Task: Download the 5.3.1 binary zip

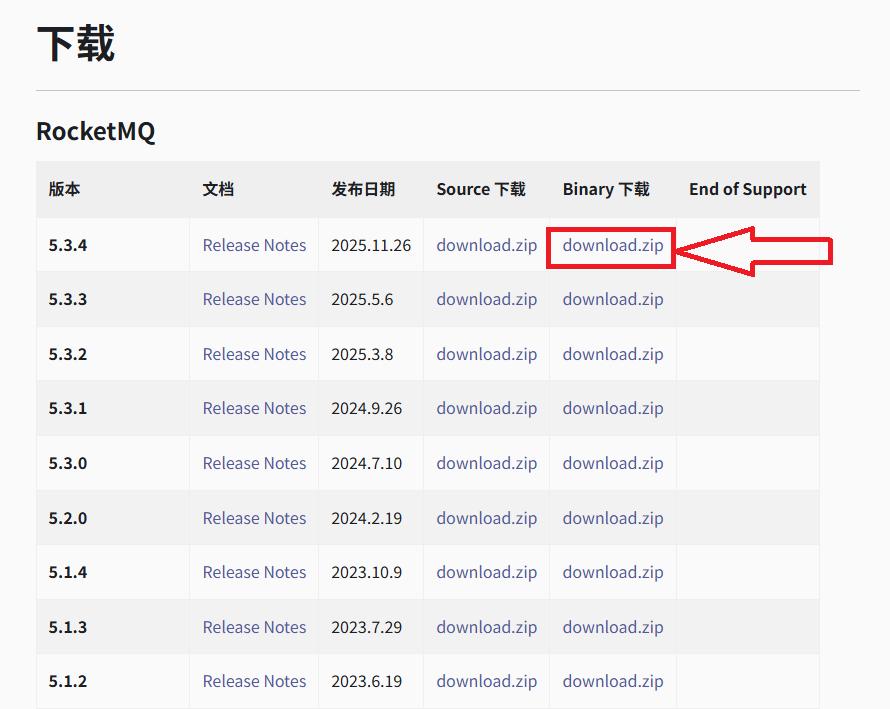Action: pos(612,409)
